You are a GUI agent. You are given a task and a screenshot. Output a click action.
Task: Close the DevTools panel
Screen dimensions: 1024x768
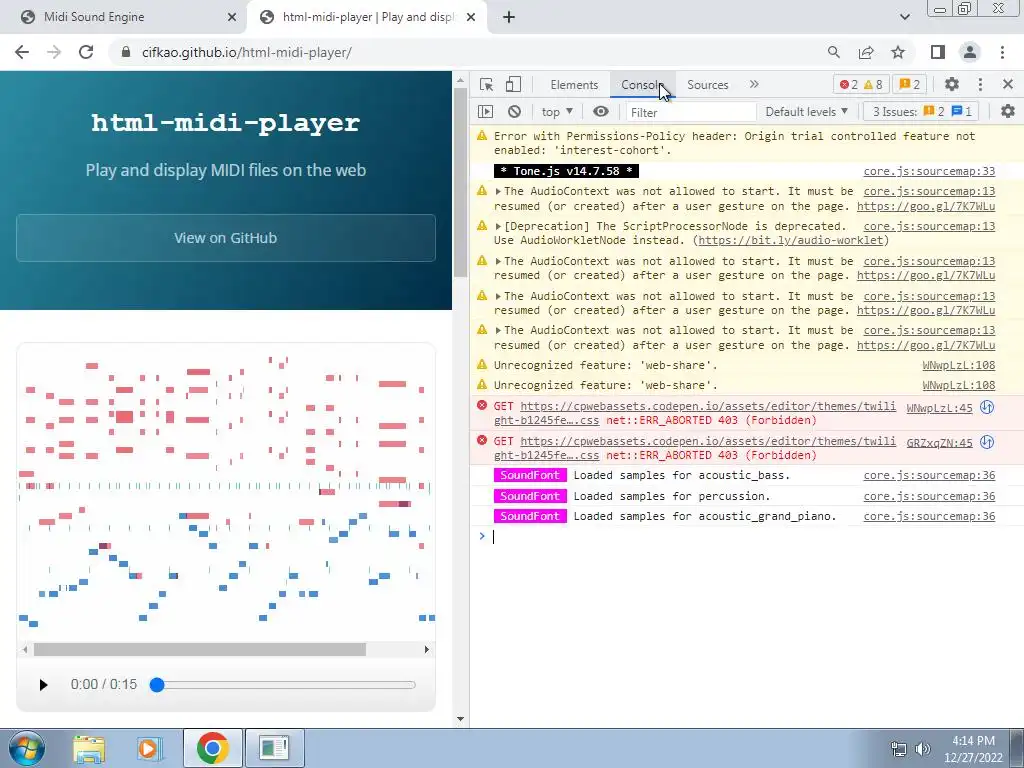click(x=1008, y=84)
